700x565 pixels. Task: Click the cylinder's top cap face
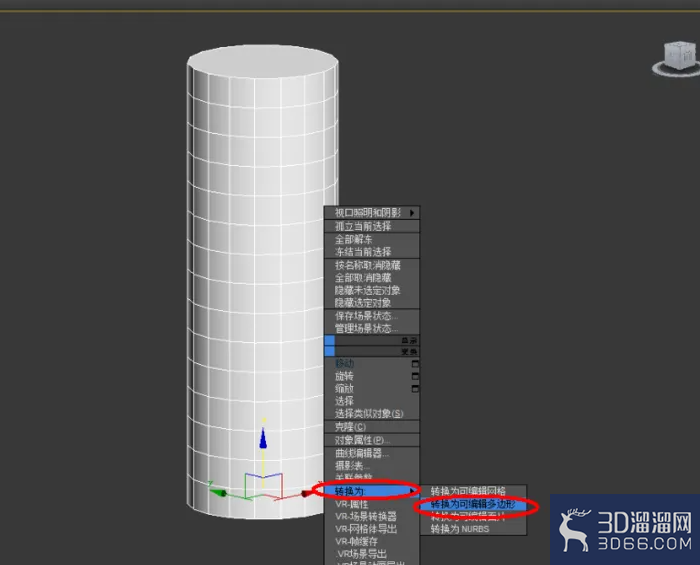(262, 61)
